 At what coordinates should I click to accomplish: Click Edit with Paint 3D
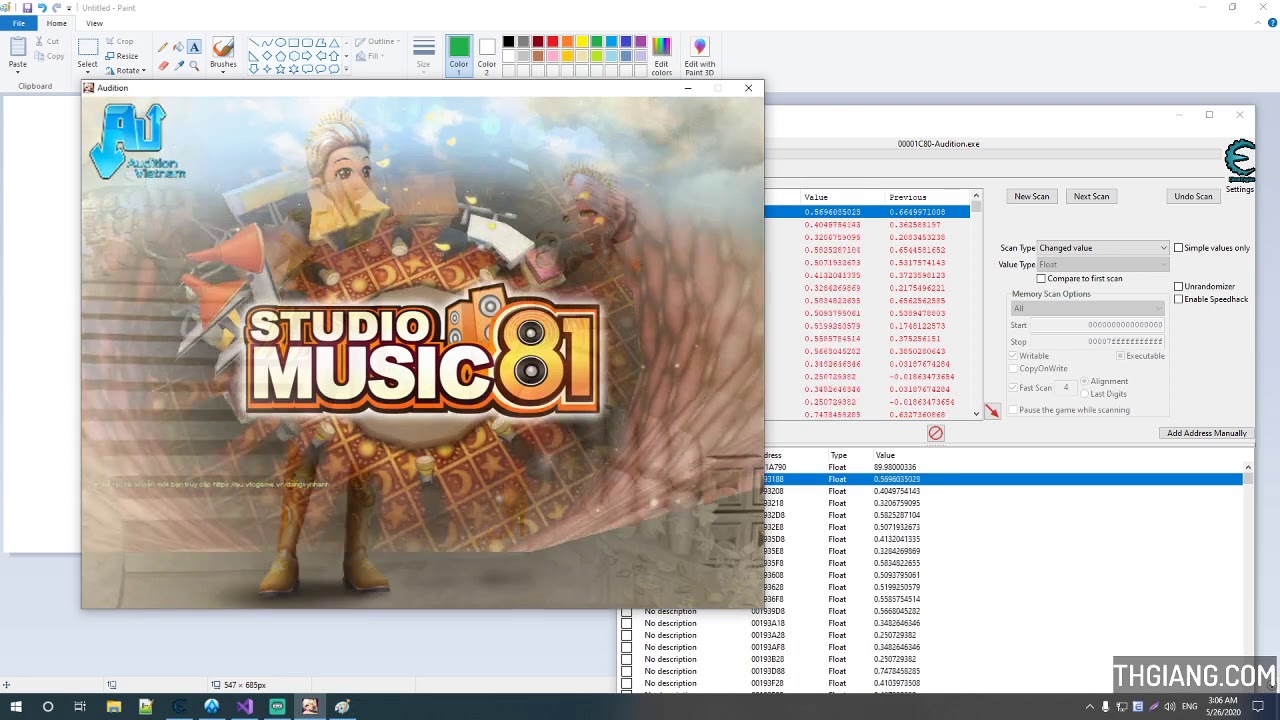pos(699,56)
